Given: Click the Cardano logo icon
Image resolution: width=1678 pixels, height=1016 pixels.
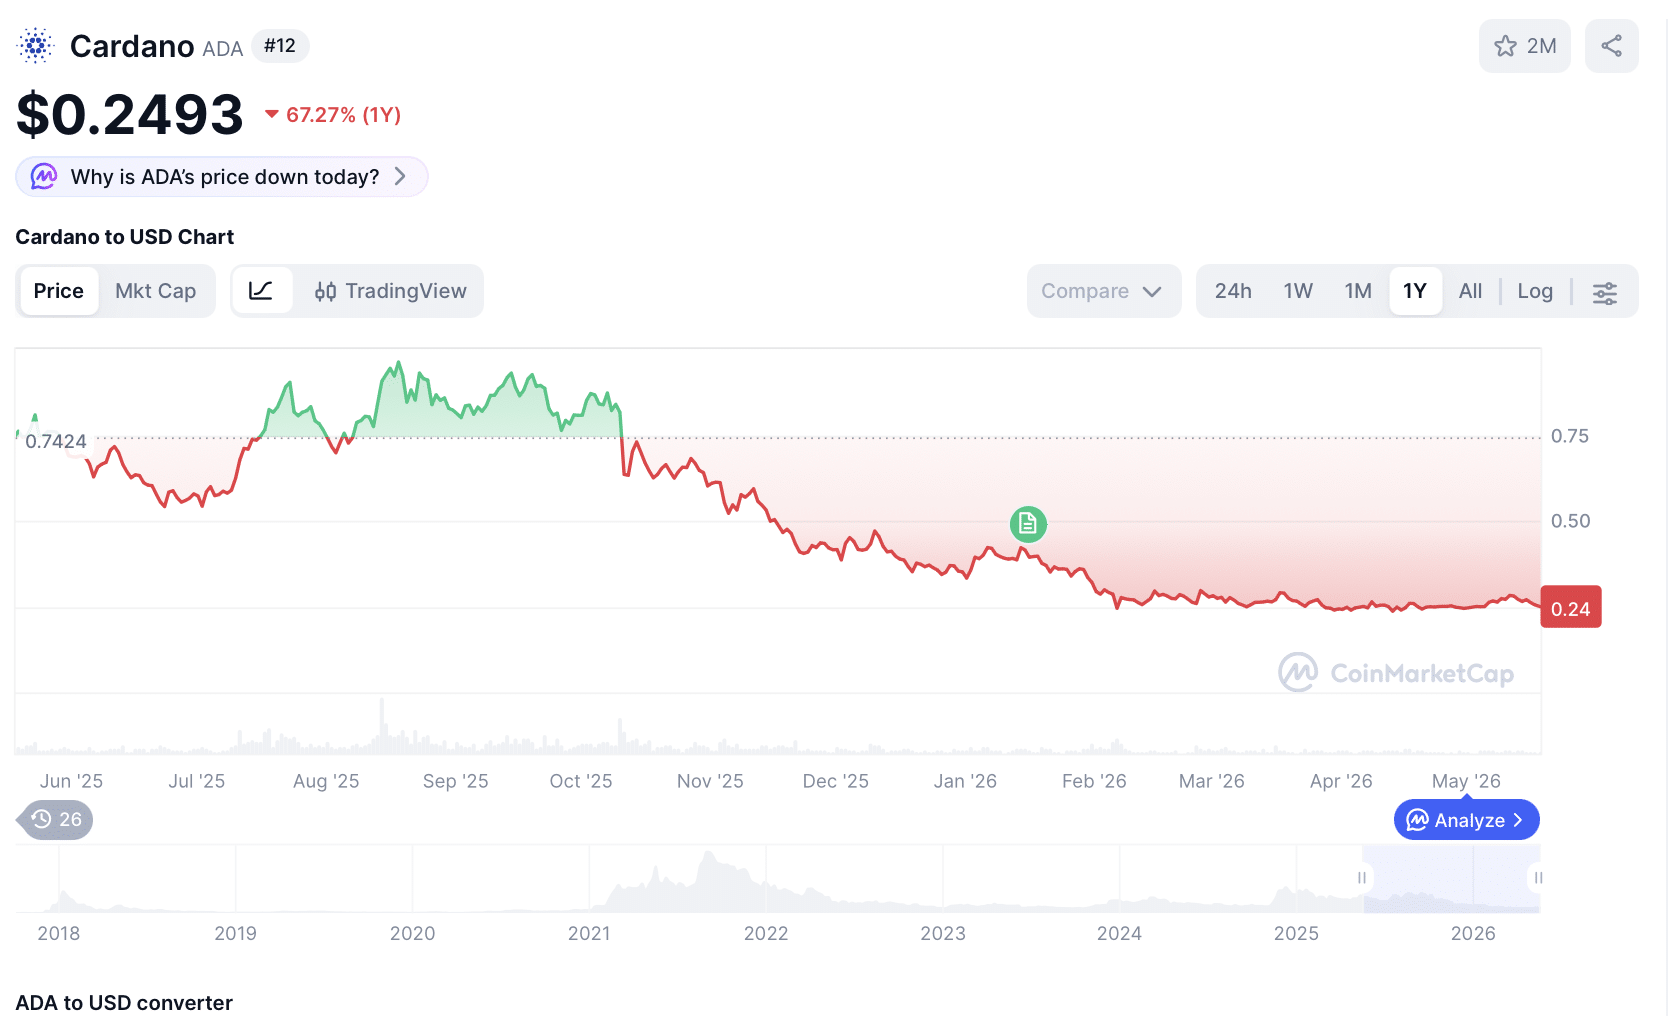Looking at the screenshot, I should point(36,46).
